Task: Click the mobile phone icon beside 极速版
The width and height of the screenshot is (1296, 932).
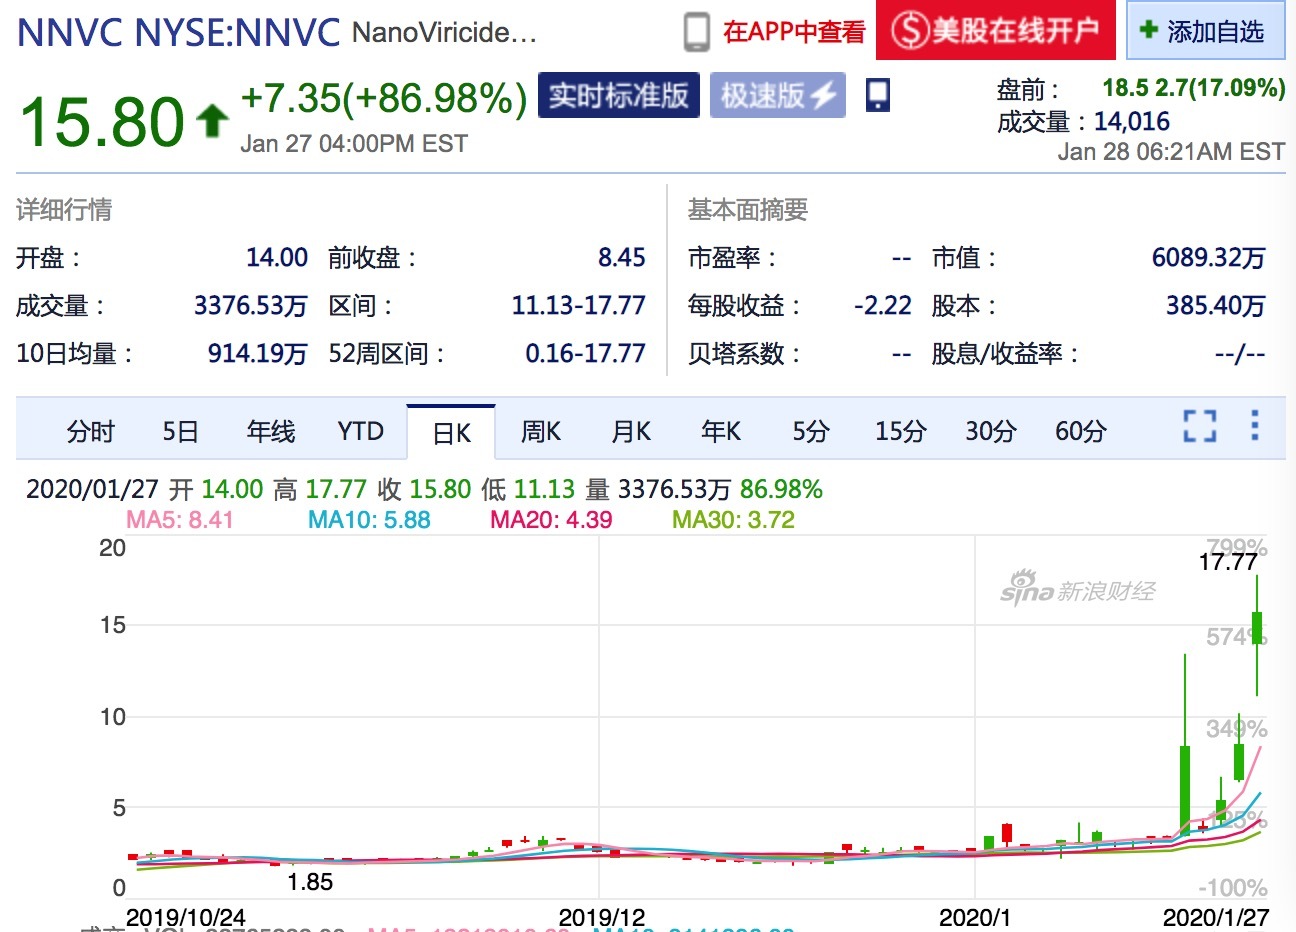Action: 878,96
